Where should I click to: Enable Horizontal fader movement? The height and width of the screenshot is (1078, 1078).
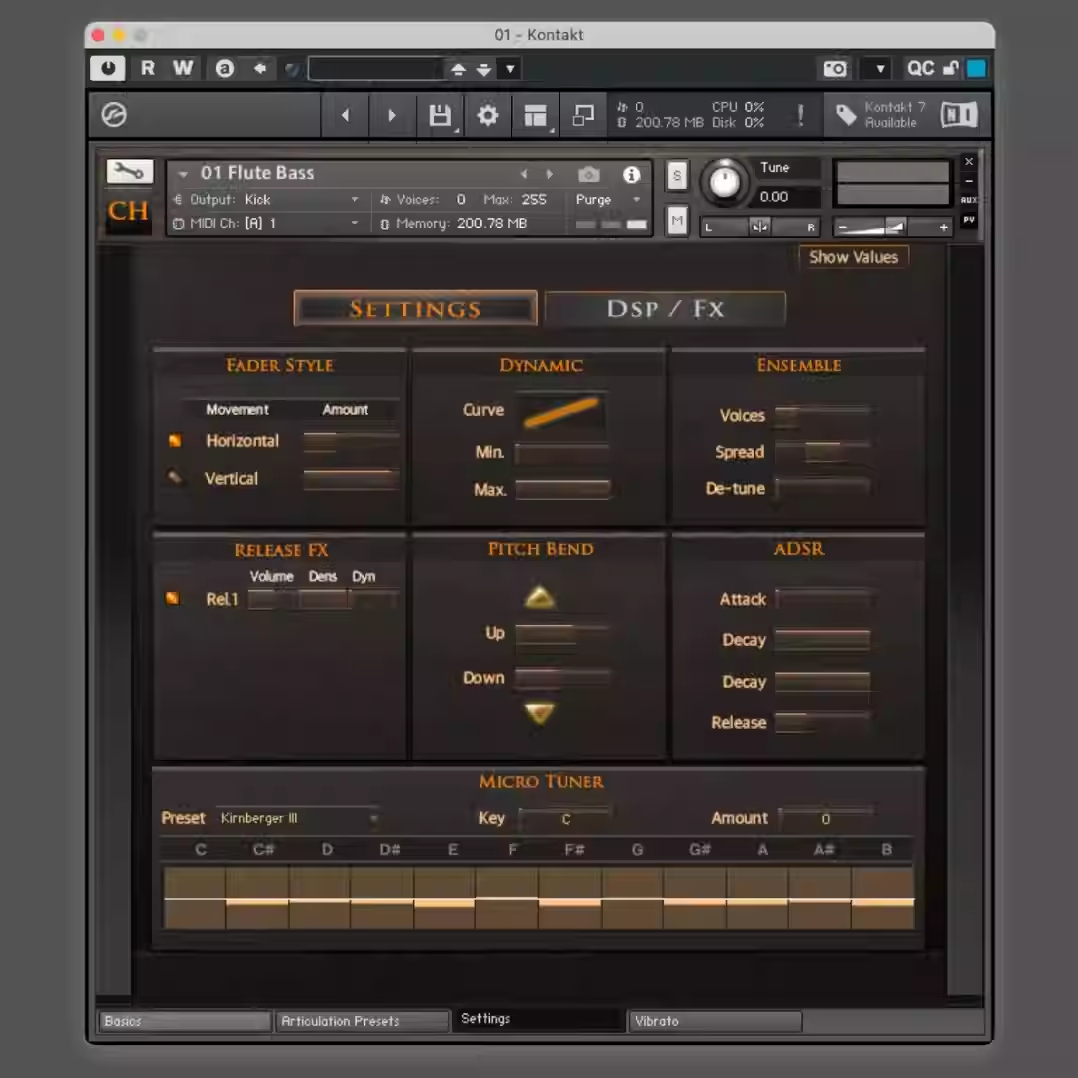[175, 441]
